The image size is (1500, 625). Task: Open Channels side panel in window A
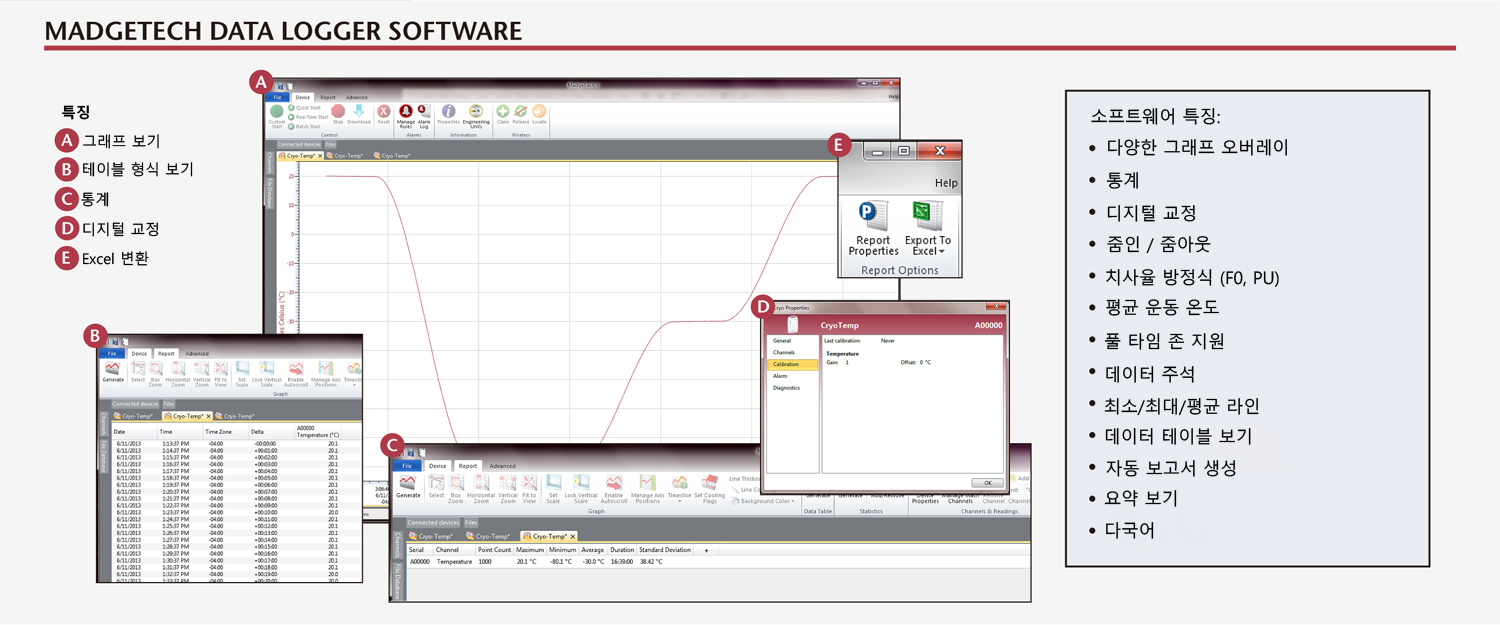(x=269, y=162)
